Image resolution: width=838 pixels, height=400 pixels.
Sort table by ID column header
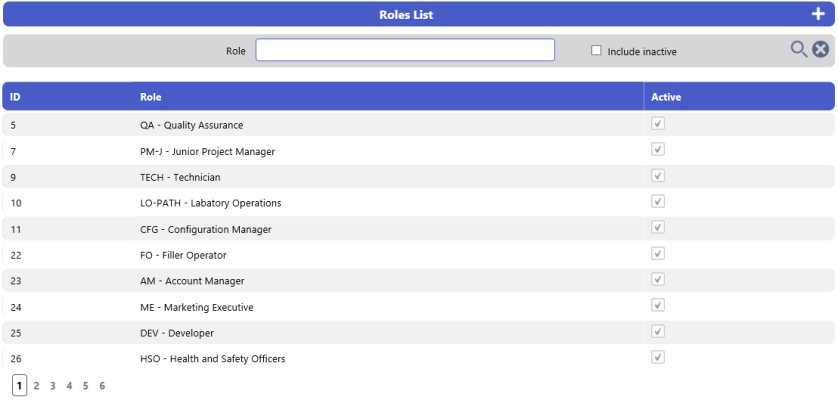(15, 97)
